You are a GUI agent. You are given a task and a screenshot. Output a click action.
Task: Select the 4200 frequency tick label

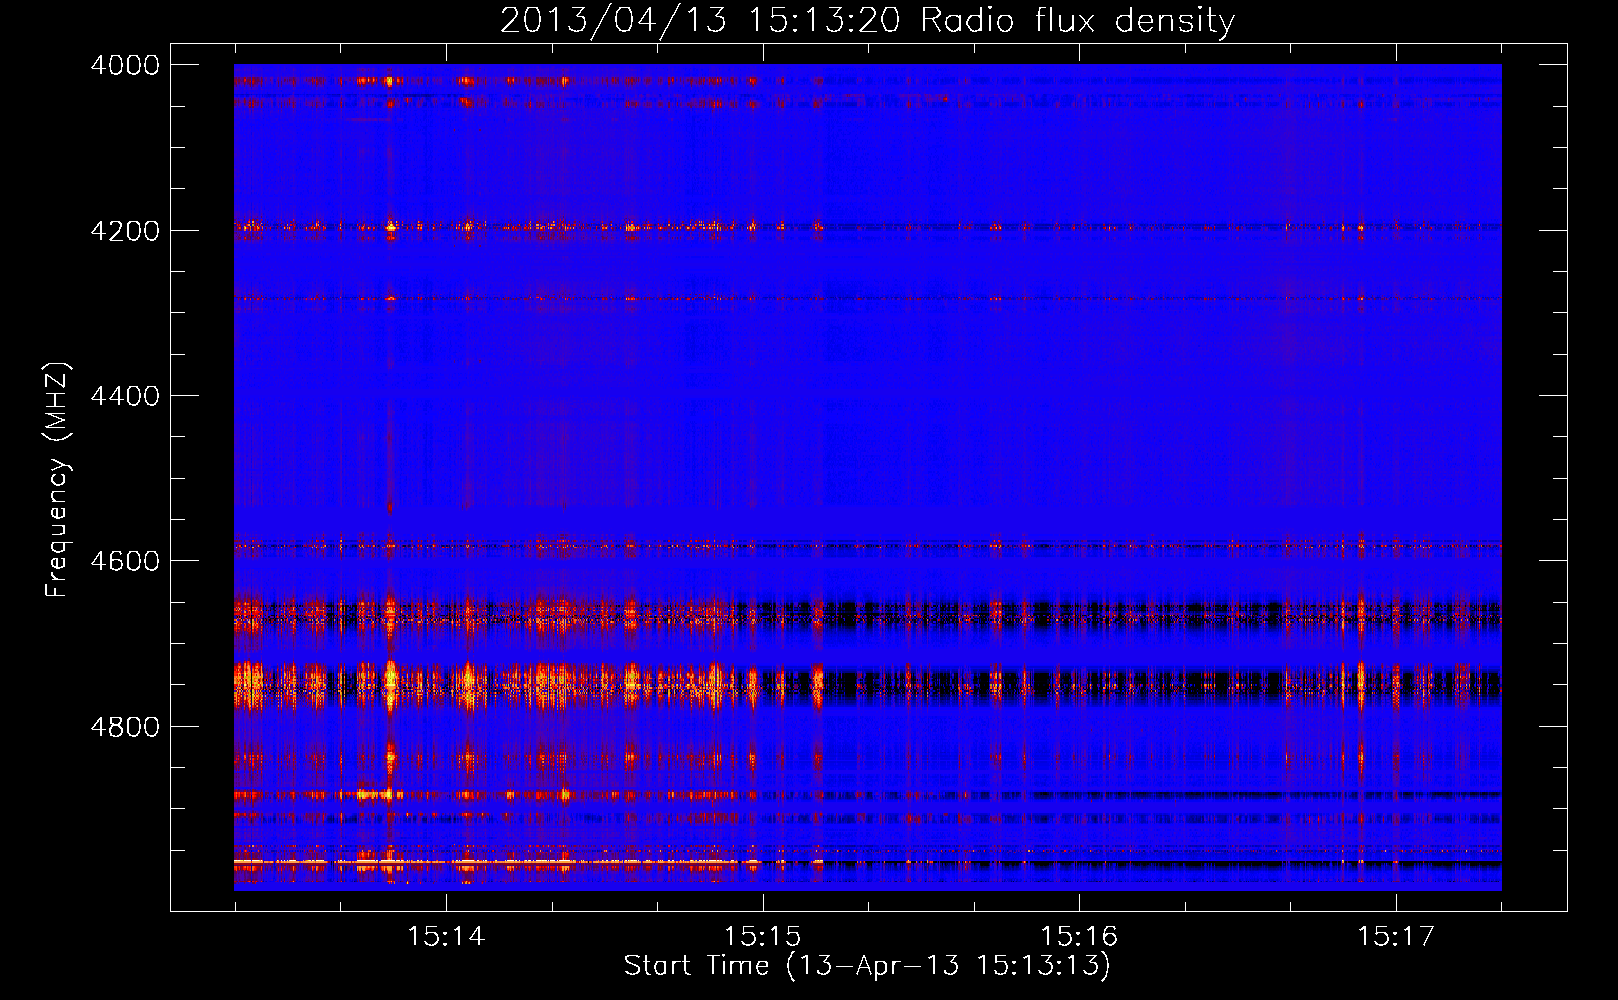(x=125, y=231)
